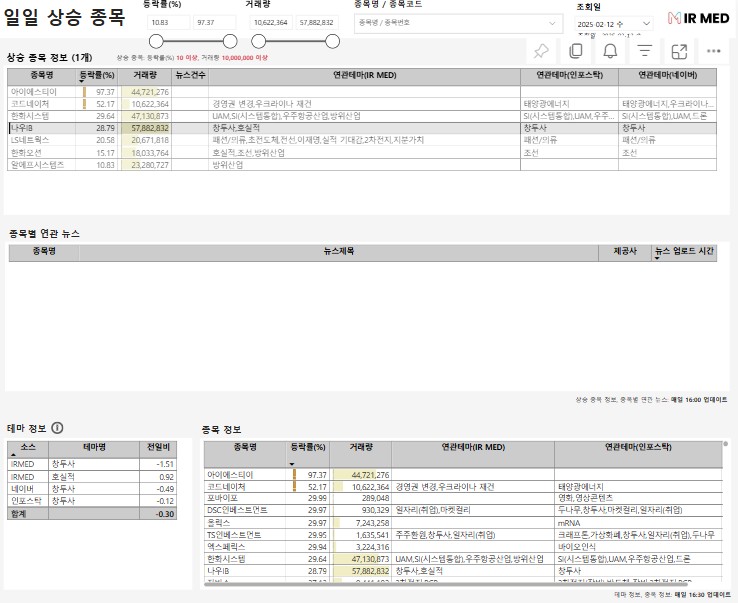Select highlighted 나우IB row in top table
Image resolution: width=738 pixels, height=603 pixels.
click(362, 128)
